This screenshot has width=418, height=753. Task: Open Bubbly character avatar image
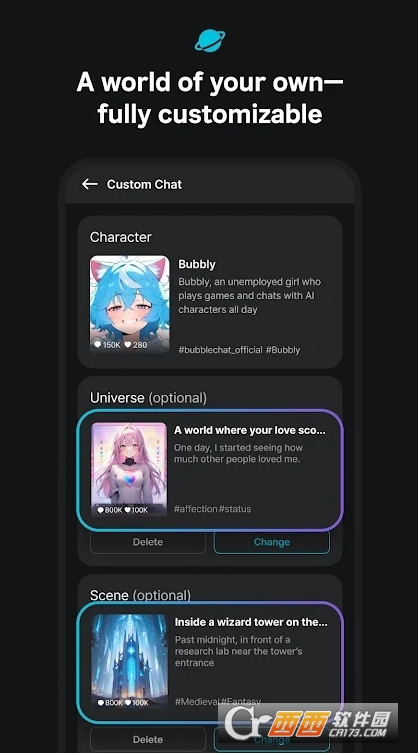coord(130,304)
